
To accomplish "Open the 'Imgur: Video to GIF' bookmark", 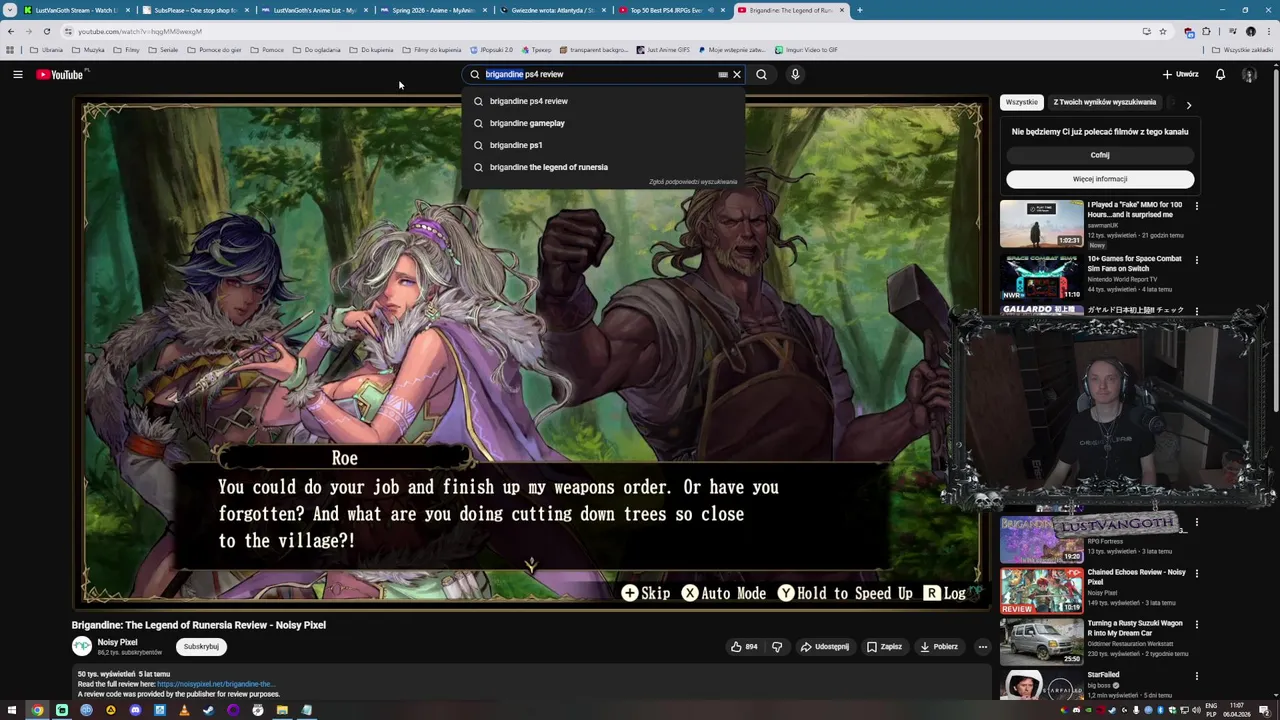I will pos(806,49).
